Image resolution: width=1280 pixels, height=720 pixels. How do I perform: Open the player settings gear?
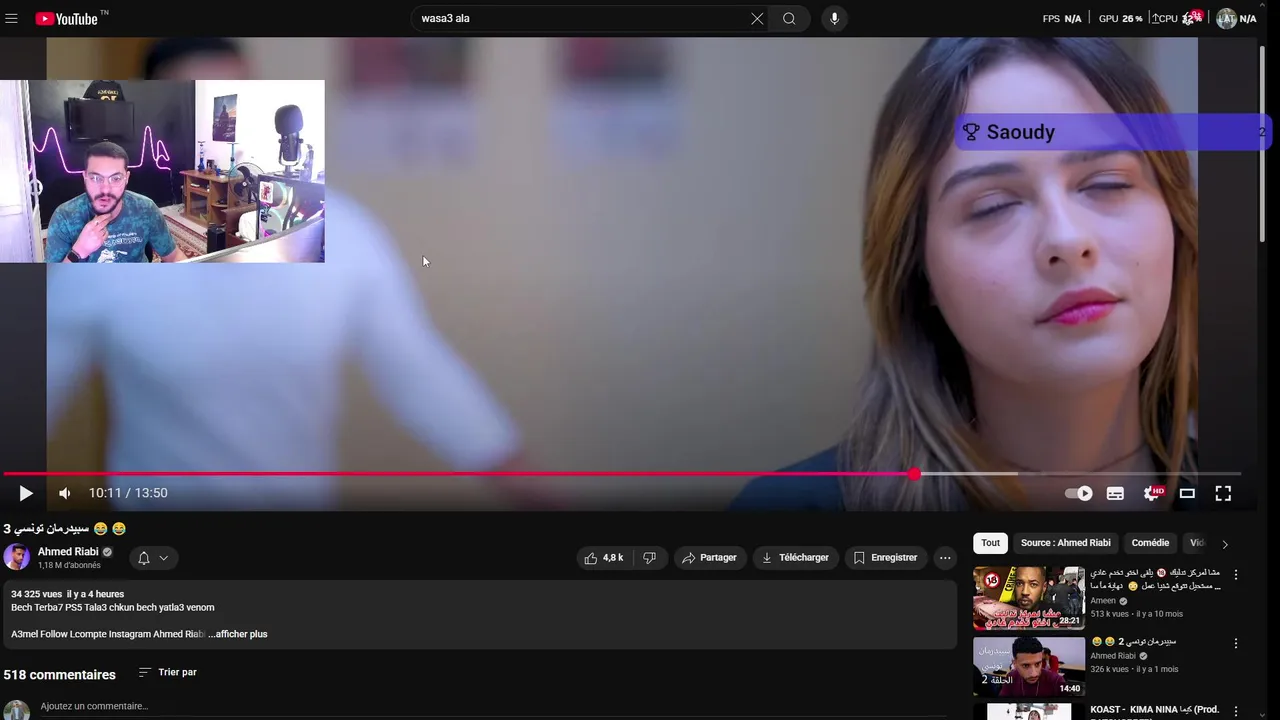1152,493
